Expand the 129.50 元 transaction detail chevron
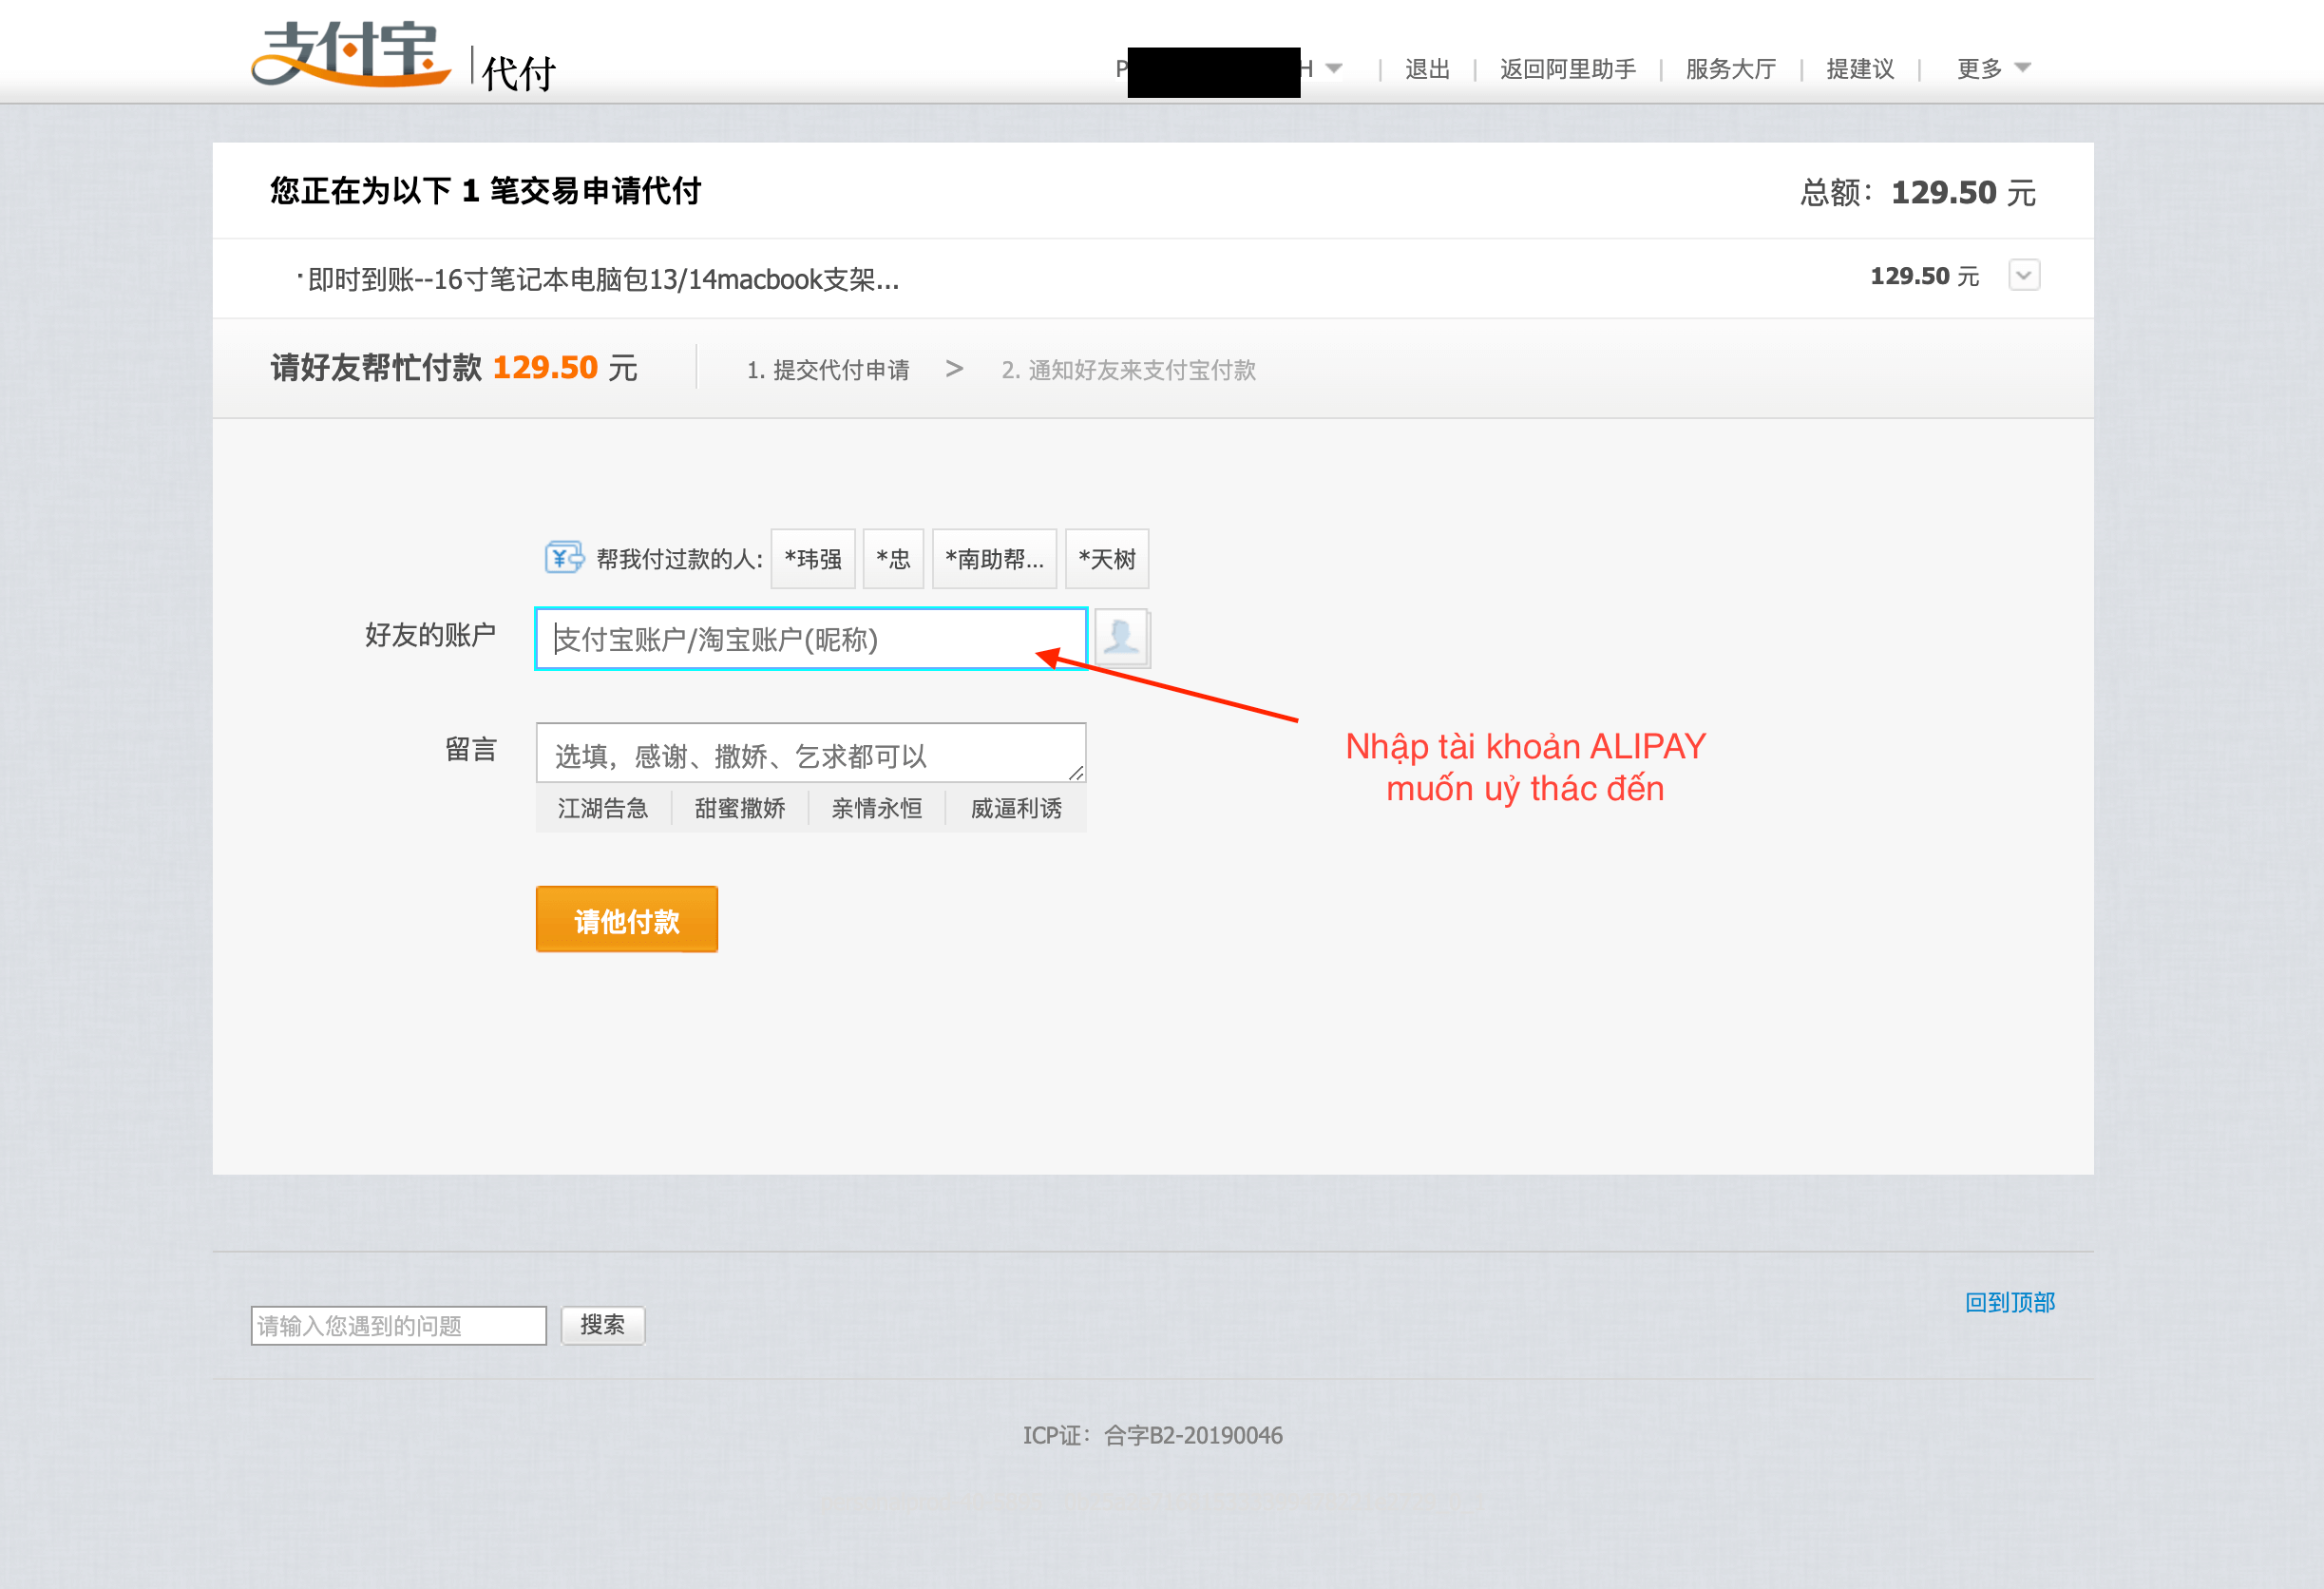Image resolution: width=2324 pixels, height=1589 pixels. (x=2024, y=275)
